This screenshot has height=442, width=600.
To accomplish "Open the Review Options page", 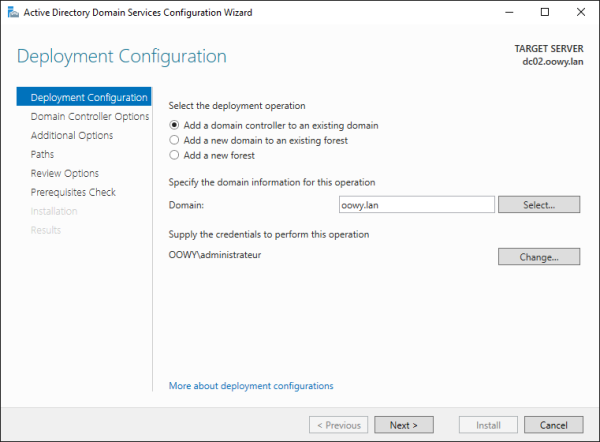I will pos(65,174).
